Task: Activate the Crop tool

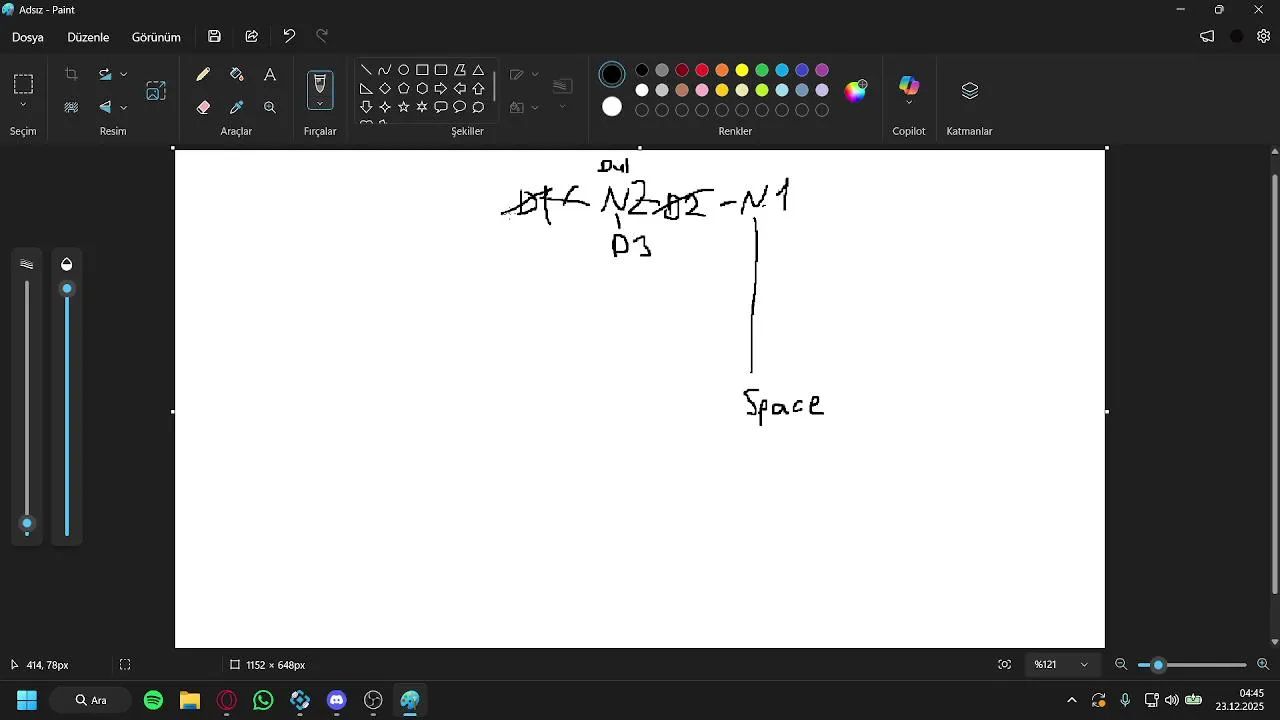Action: [x=71, y=74]
